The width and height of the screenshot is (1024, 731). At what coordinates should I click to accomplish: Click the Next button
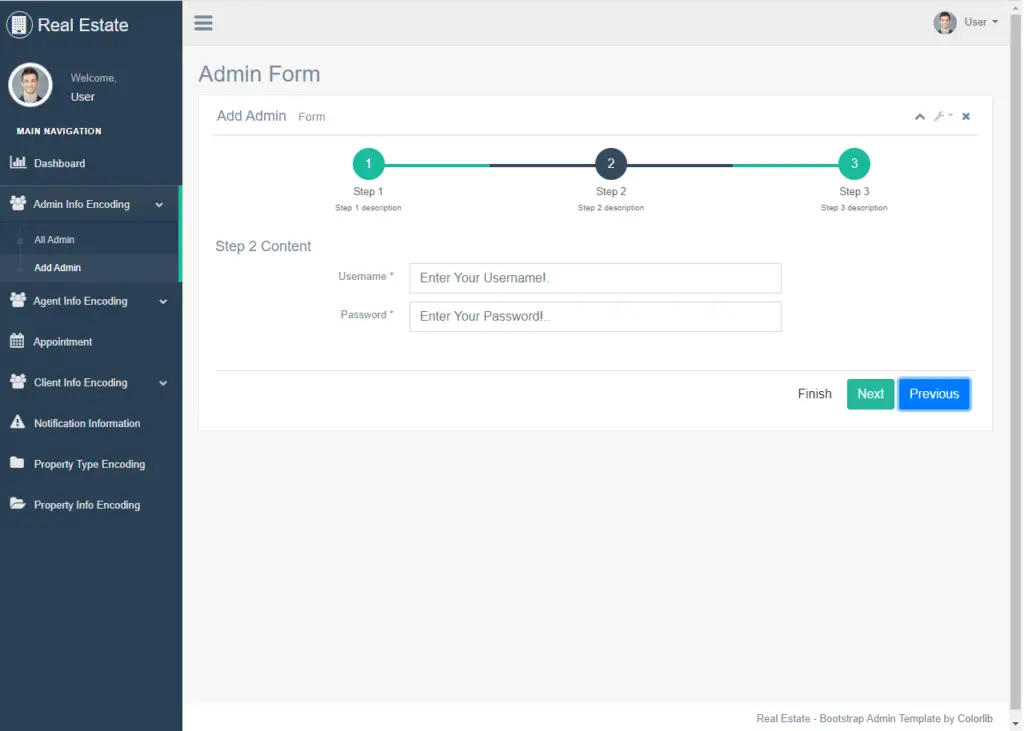[869, 394]
